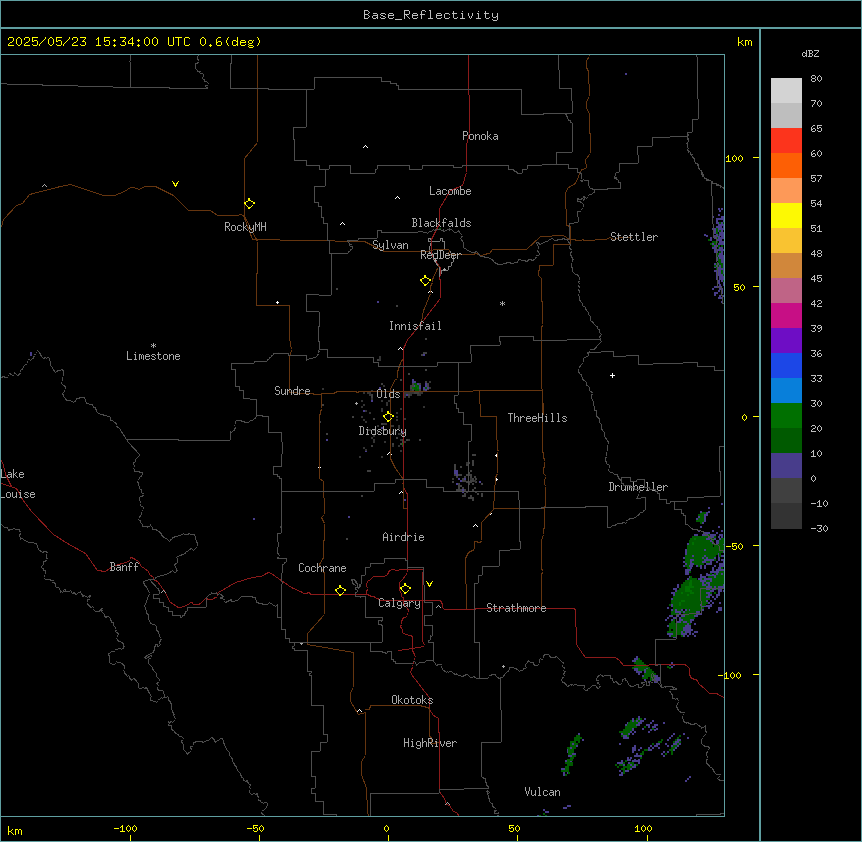Click the dBZ legend heading

pyautogui.click(x=810, y=54)
